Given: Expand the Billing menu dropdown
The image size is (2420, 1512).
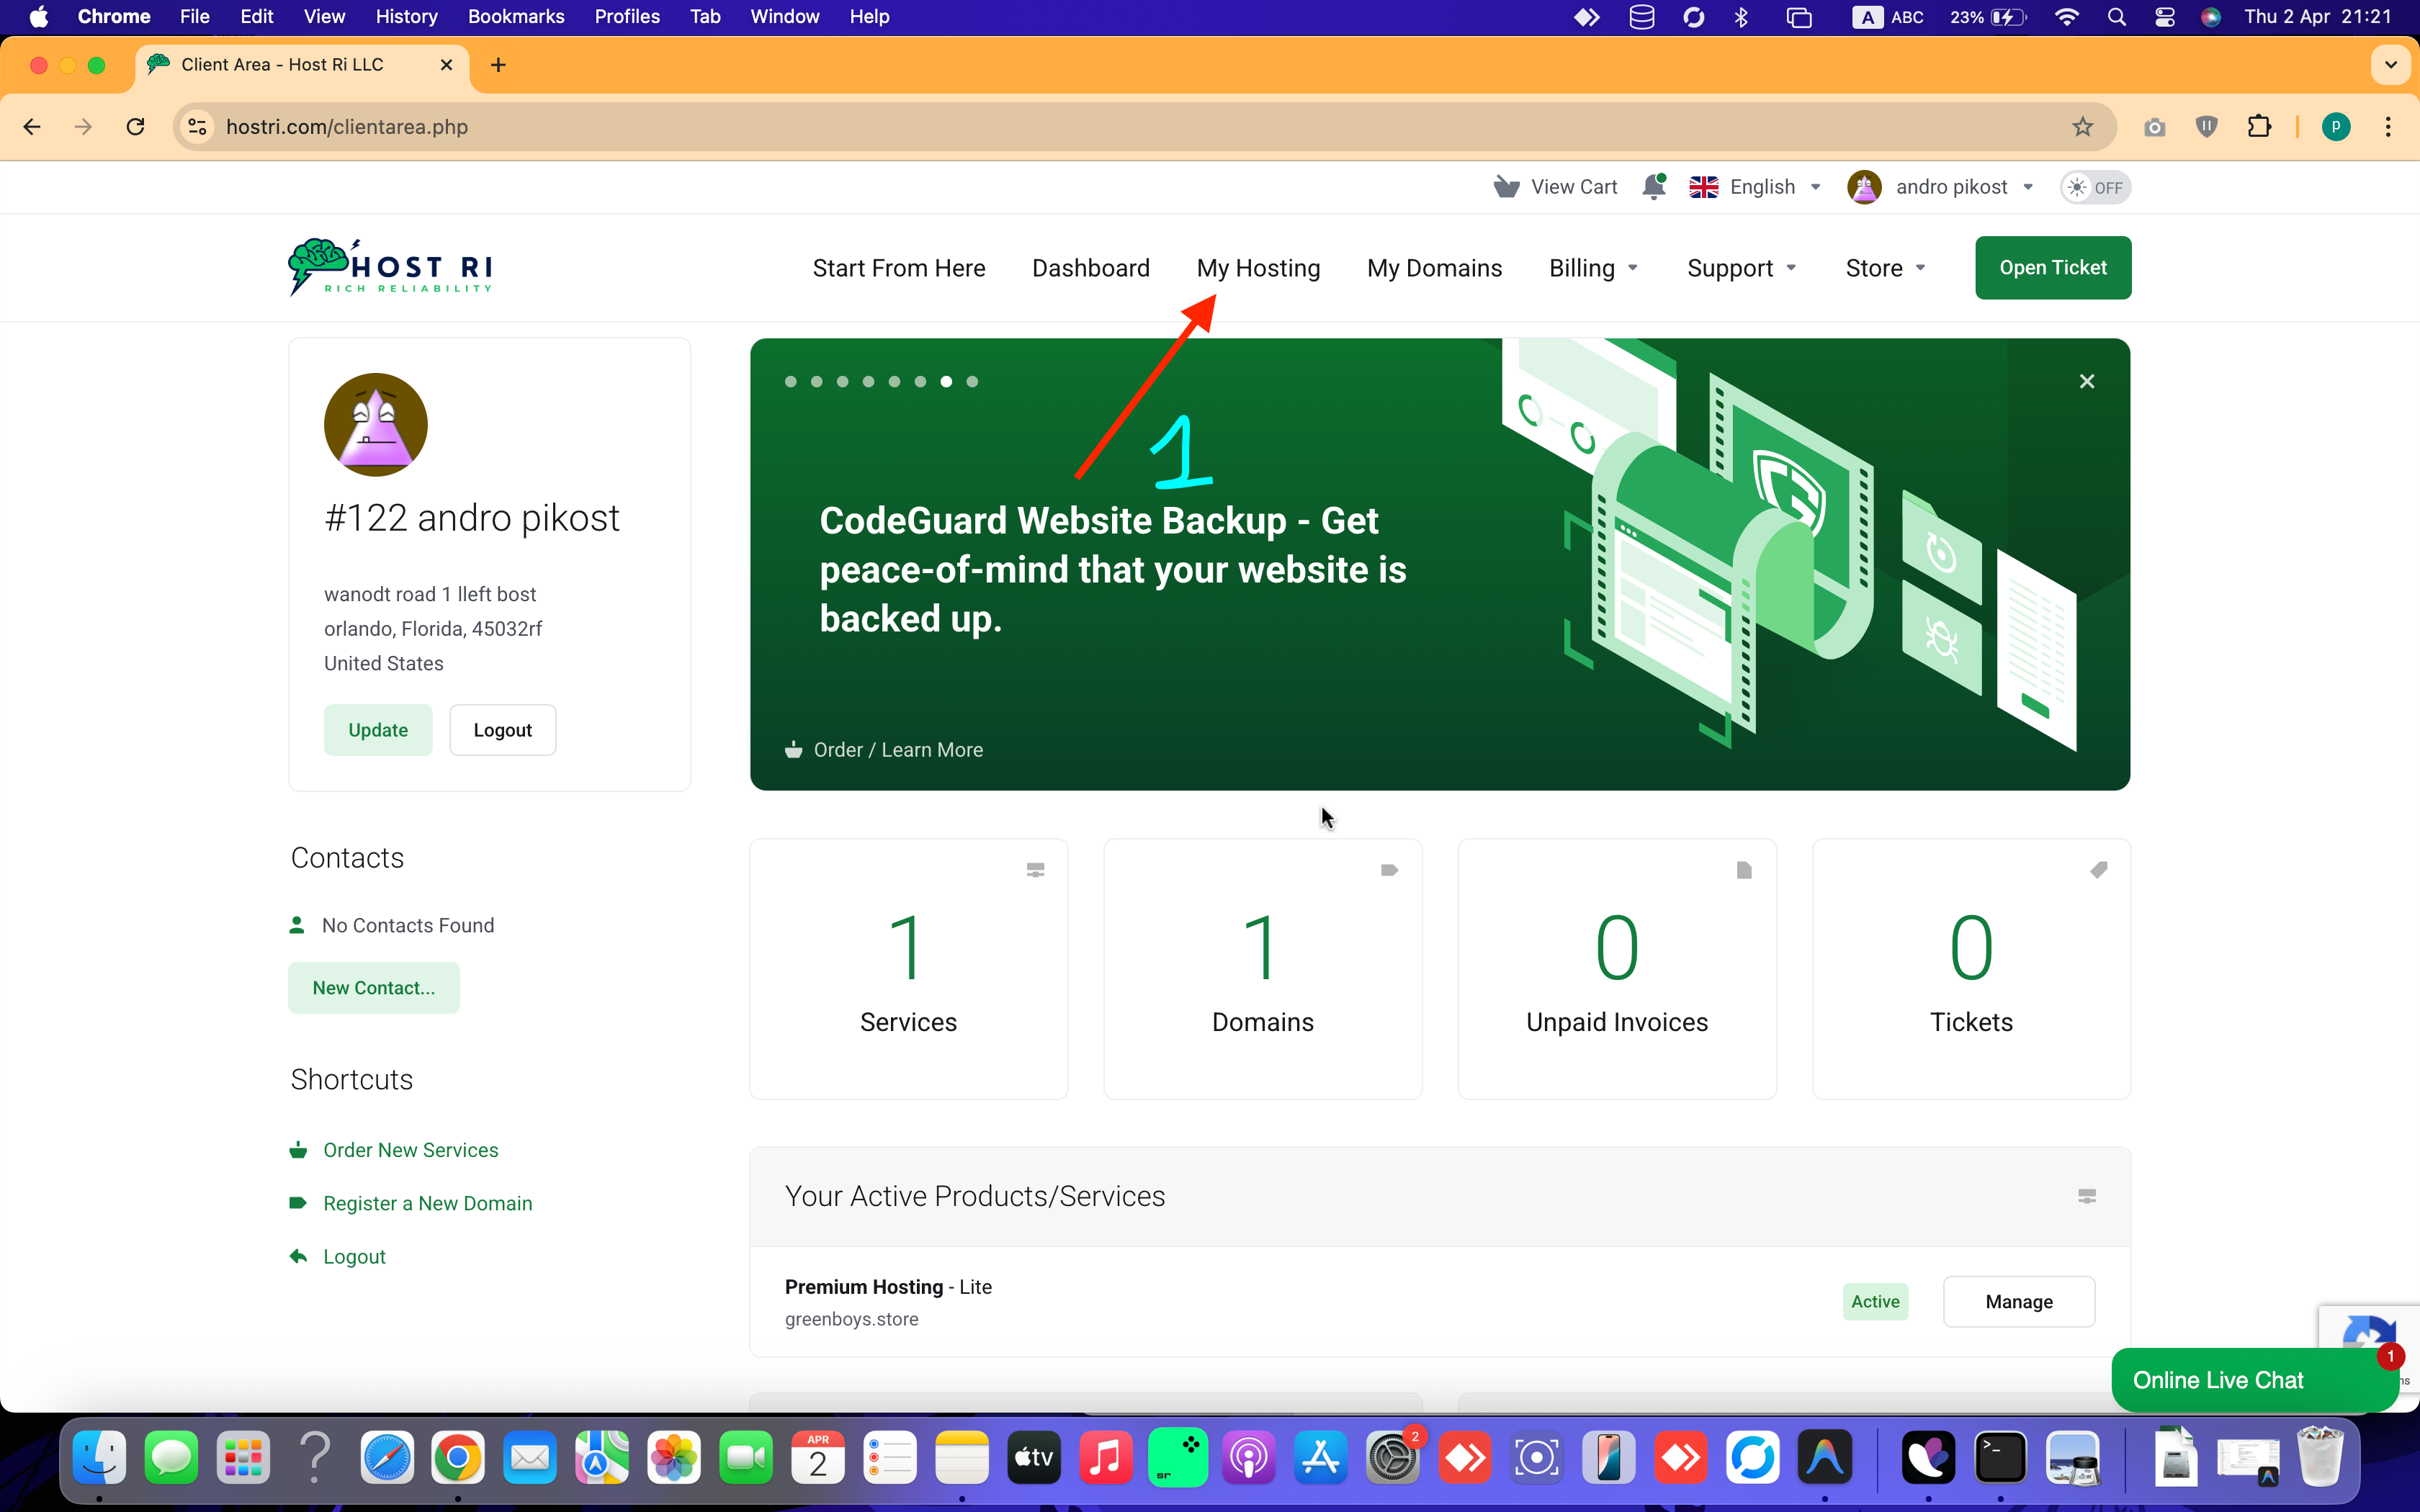Looking at the screenshot, I should coord(1593,268).
